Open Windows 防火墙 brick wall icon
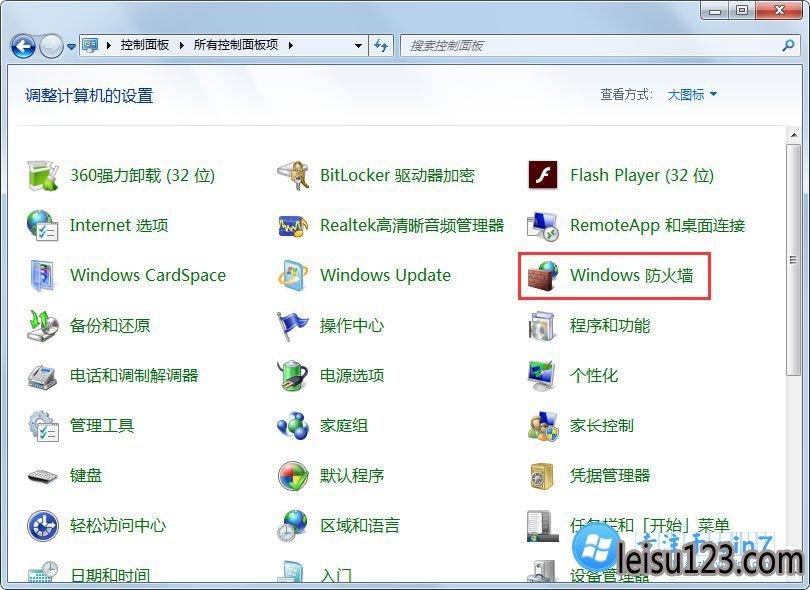 pyautogui.click(x=543, y=275)
